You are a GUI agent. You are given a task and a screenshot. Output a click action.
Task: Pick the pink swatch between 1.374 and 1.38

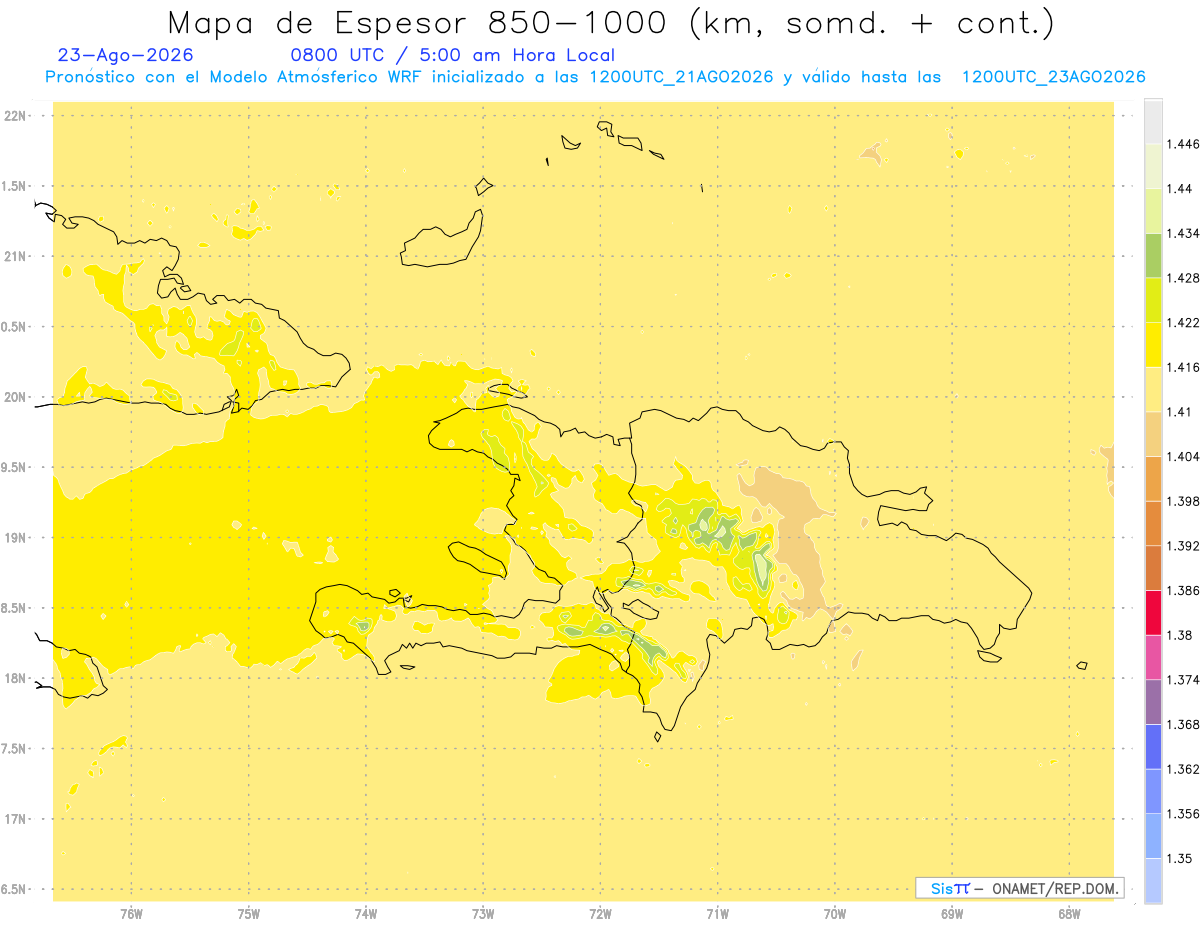(1153, 657)
